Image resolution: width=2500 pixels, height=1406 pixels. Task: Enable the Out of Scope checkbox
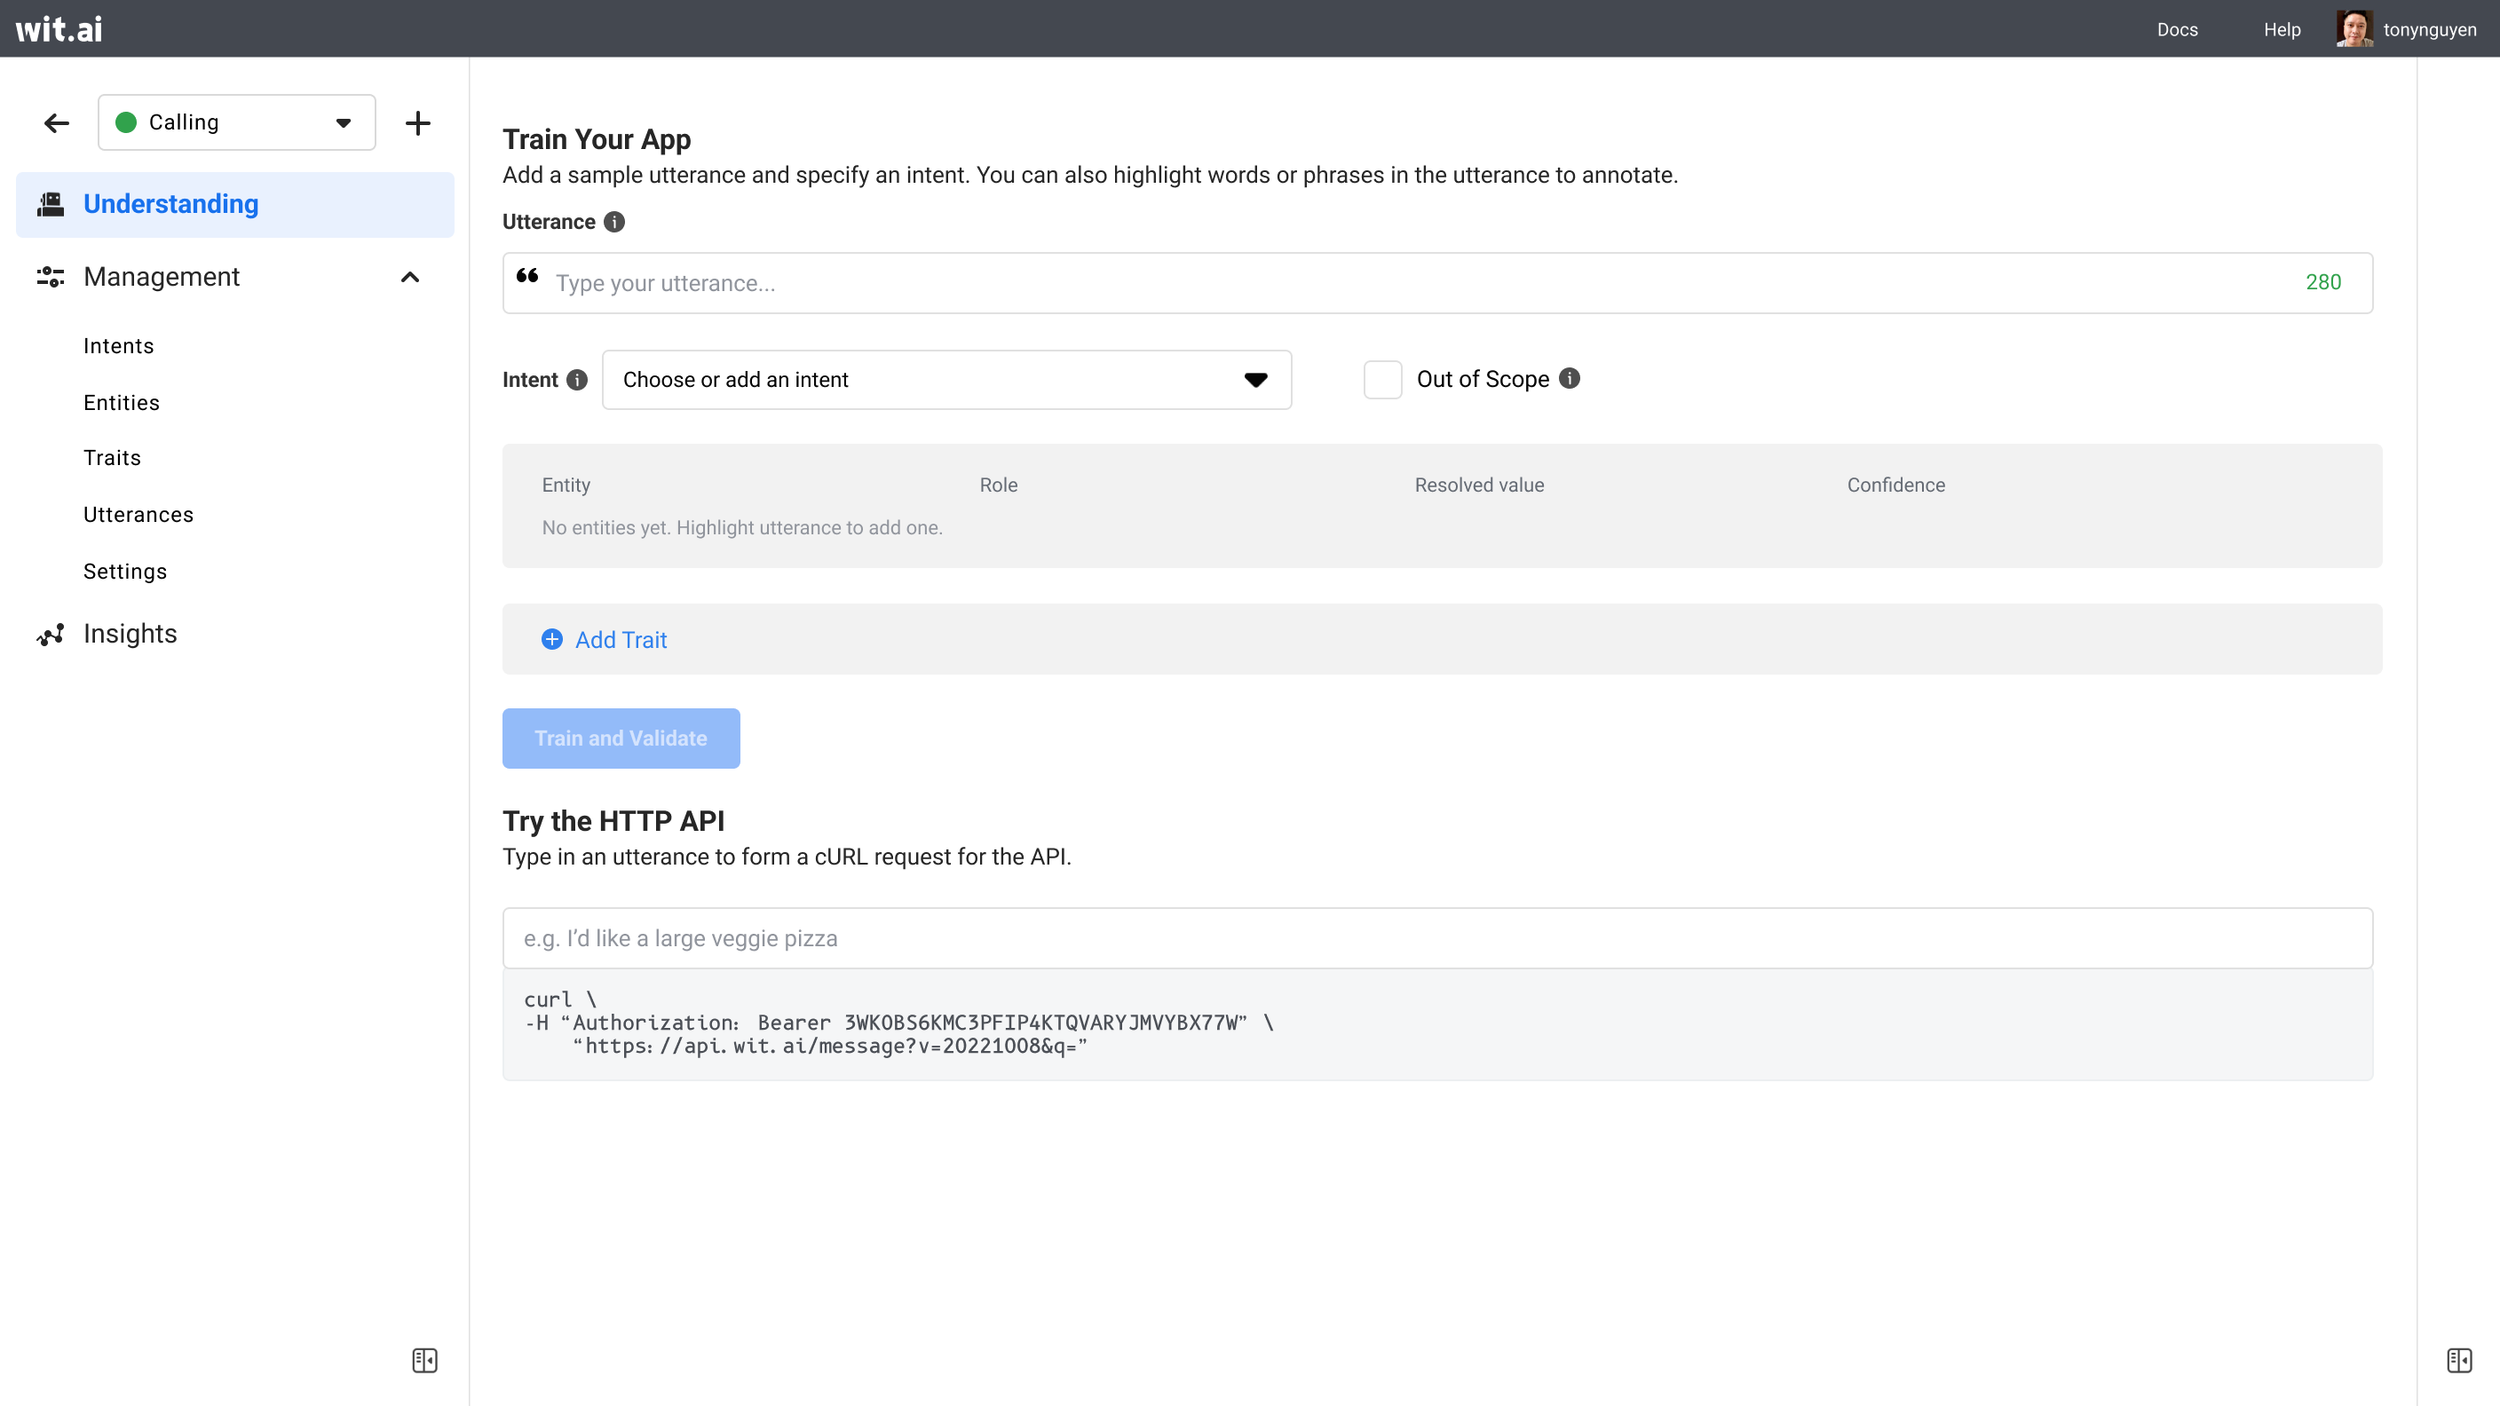click(x=1382, y=380)
